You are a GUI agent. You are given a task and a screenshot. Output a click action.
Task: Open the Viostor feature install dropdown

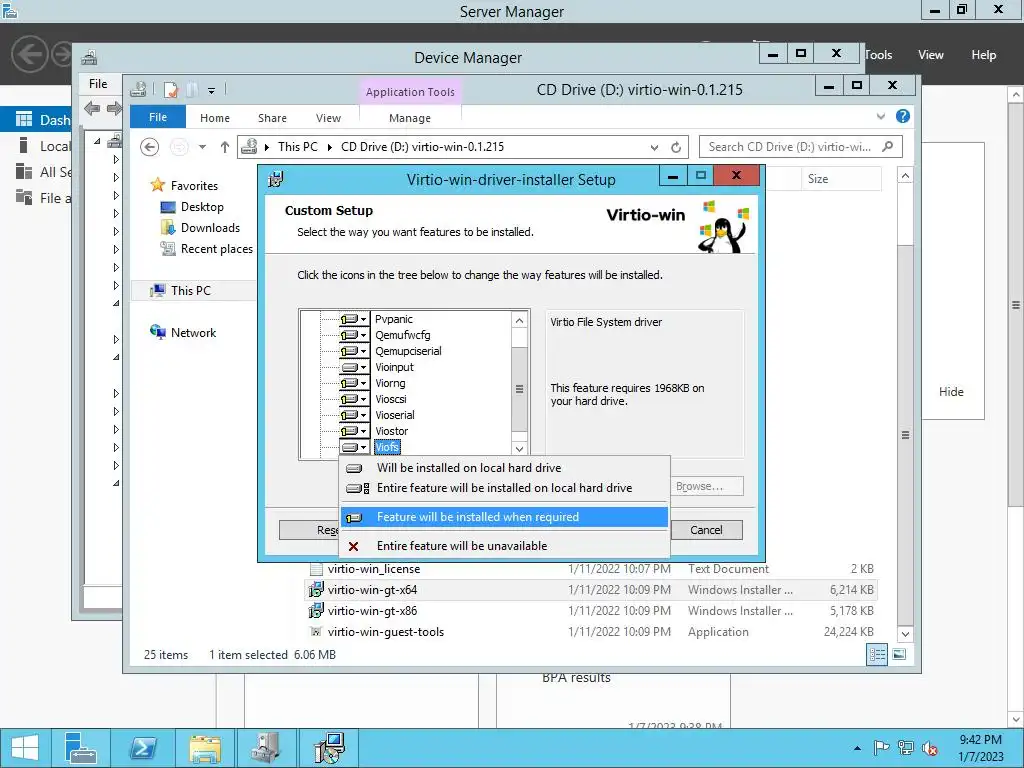(354, 431)
